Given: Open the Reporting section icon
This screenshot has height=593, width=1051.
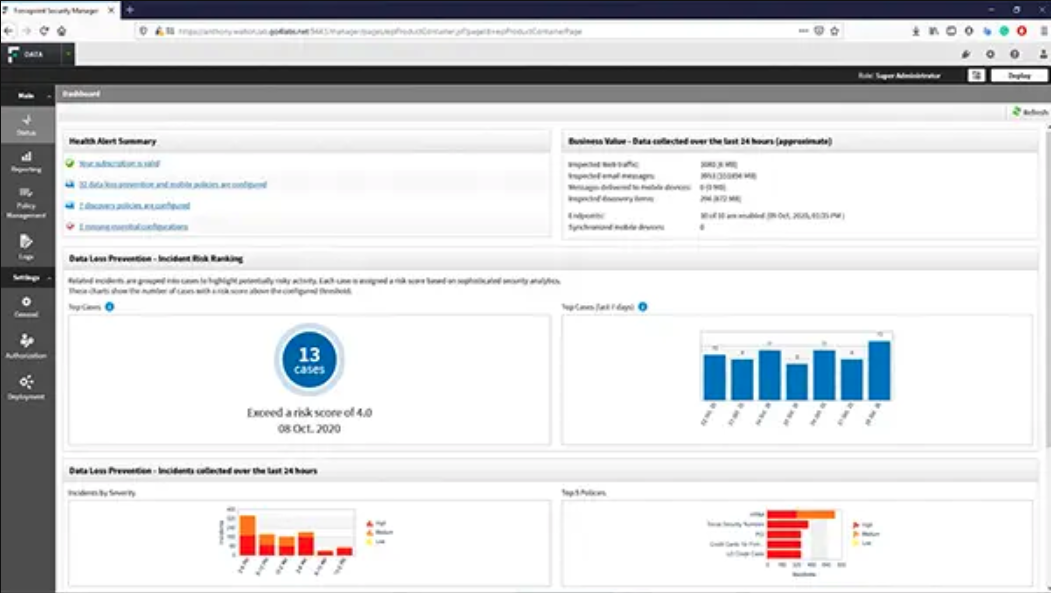Looking at the screenshot, I should (x=27, y=158).
